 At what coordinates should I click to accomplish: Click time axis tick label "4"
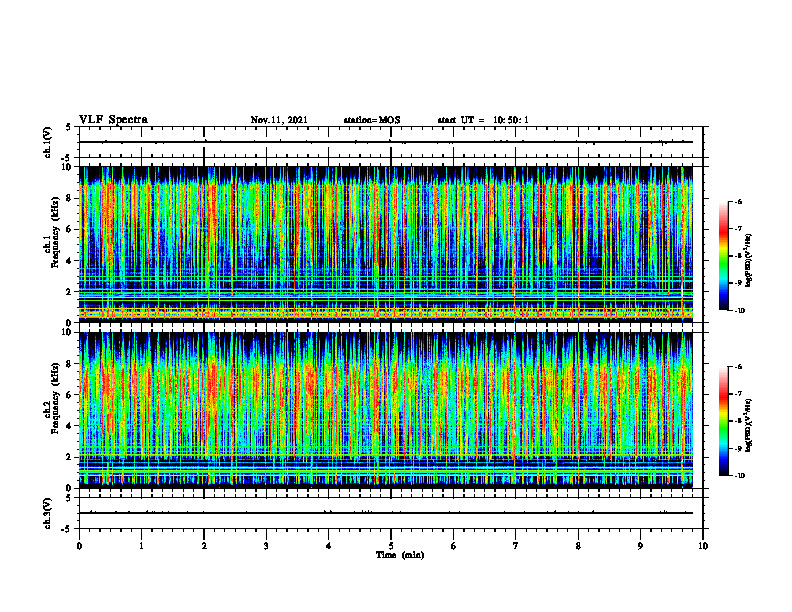click(329, 546)
